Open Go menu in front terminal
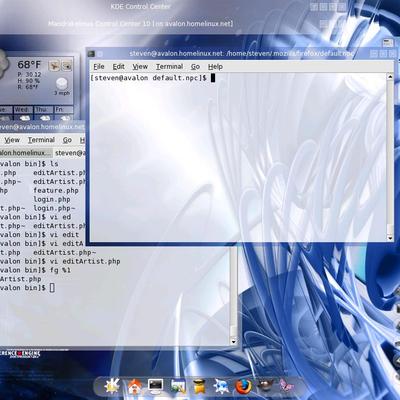The image size is (400, 400). pos(195,67)
